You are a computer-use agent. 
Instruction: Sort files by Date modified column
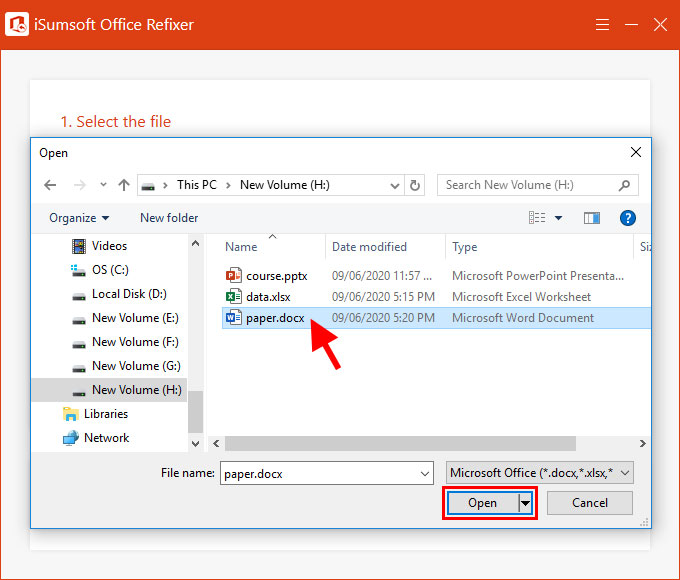(x=369, y=247)
